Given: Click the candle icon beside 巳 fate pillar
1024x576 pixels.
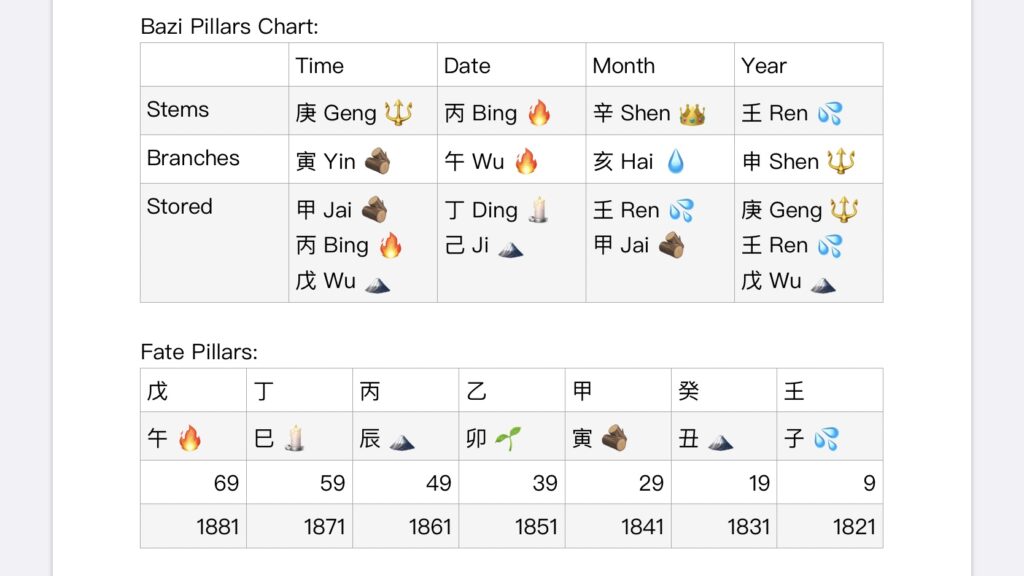Looking at the screenshot, I should pyautogui.click(x=295, y=438).
